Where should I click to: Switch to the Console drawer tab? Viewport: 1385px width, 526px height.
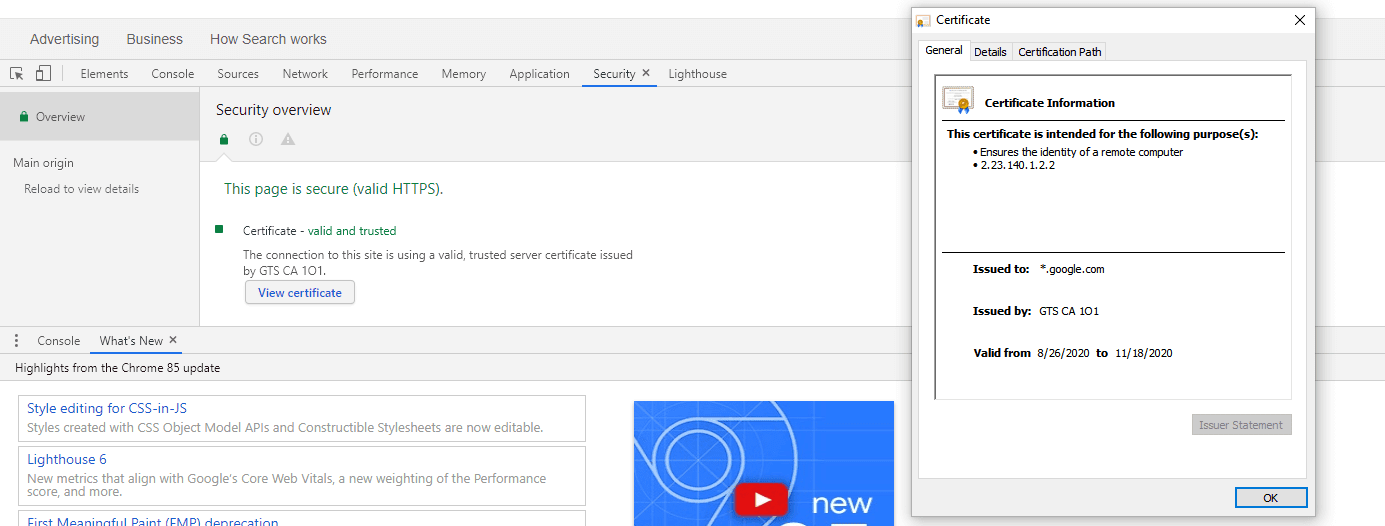(58, 341)
